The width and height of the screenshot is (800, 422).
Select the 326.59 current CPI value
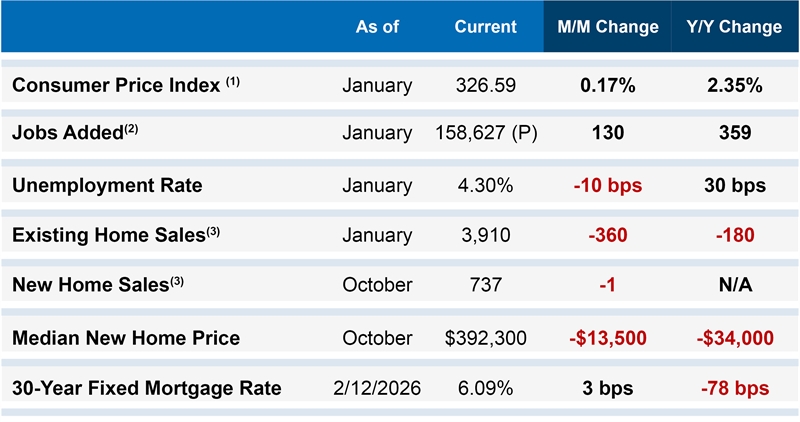click(x=486, y=85)
